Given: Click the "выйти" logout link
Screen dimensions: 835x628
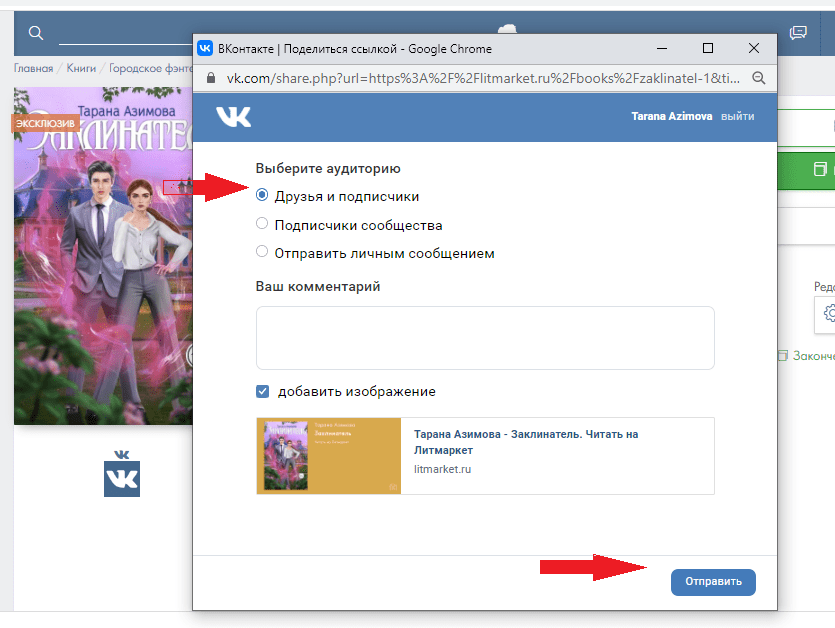Looking at the screenshot, I should (738, 117).
